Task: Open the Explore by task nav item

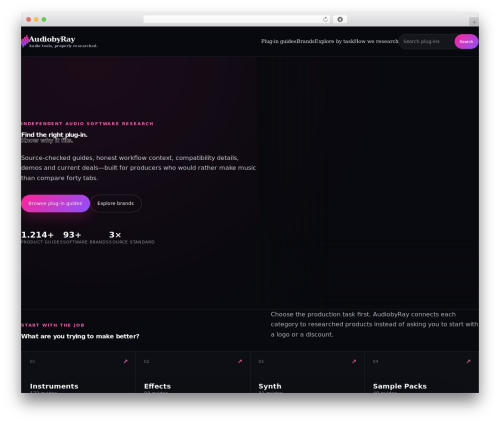Action: pyautogui.click(x=334, y=41)
